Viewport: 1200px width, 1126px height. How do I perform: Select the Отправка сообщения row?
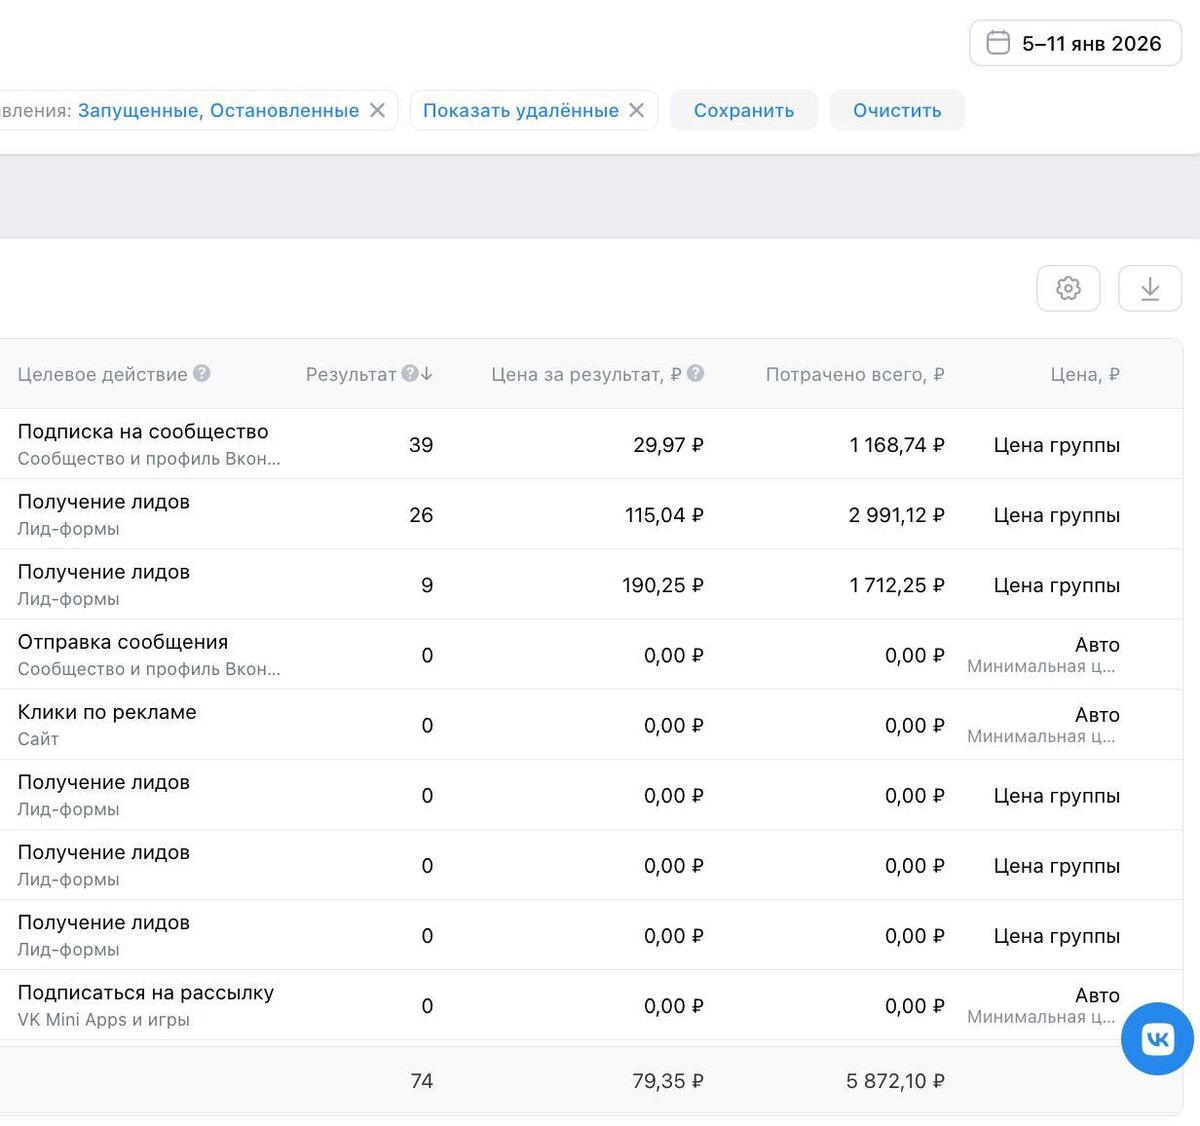(123, 642)
